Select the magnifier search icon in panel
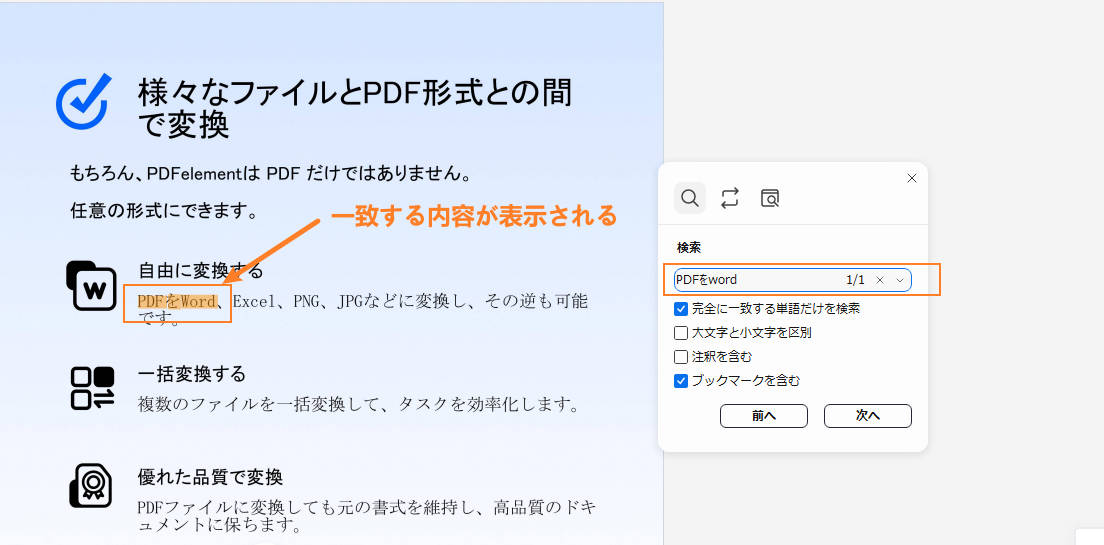Viewport: 1104px width, 545px height. pos(689,198)
